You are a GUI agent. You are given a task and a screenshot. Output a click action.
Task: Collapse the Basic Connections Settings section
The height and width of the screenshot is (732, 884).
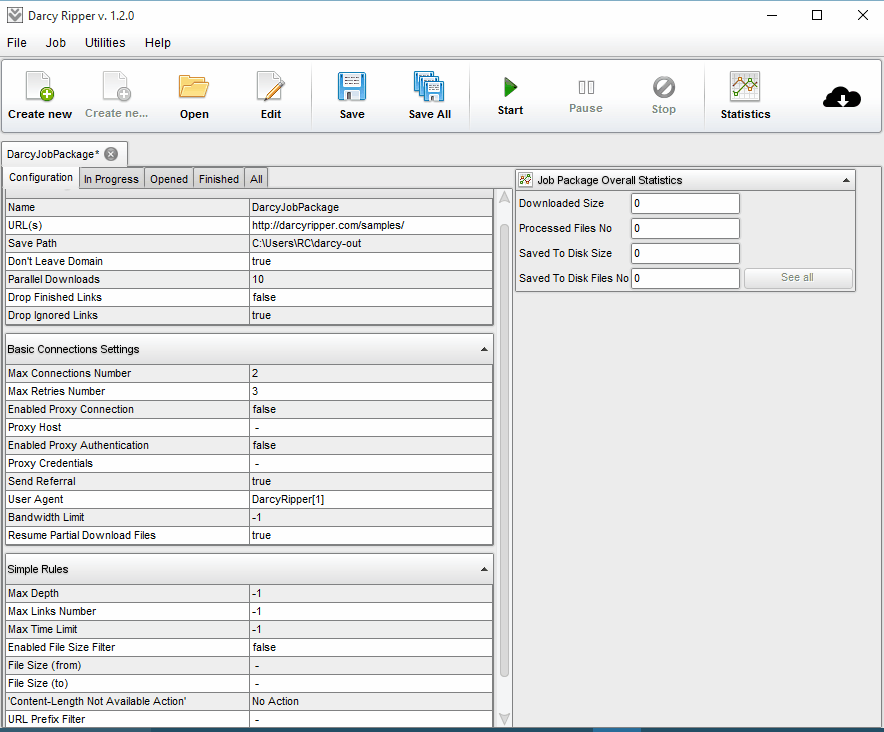tap(484, 349)
